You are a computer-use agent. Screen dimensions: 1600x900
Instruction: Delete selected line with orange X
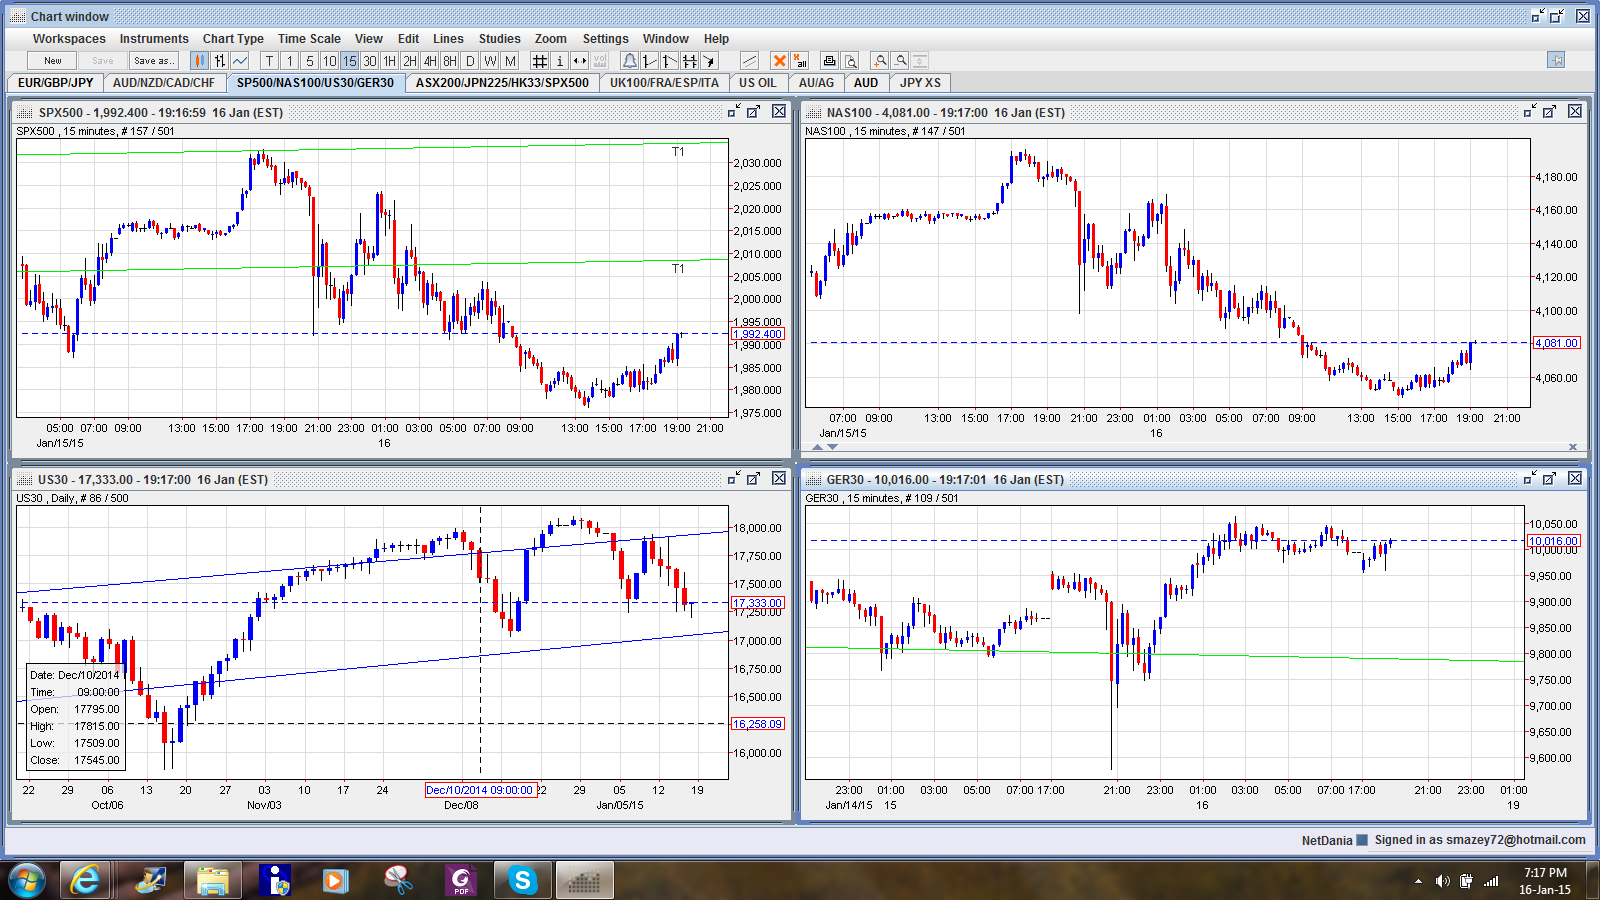click(779, 61)
